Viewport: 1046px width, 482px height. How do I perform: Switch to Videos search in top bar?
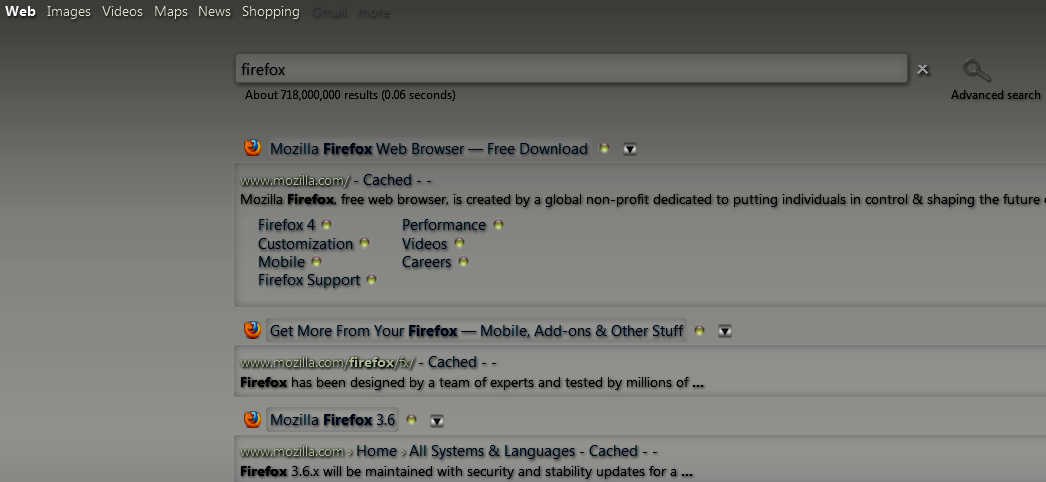click(x=122, y=11)
